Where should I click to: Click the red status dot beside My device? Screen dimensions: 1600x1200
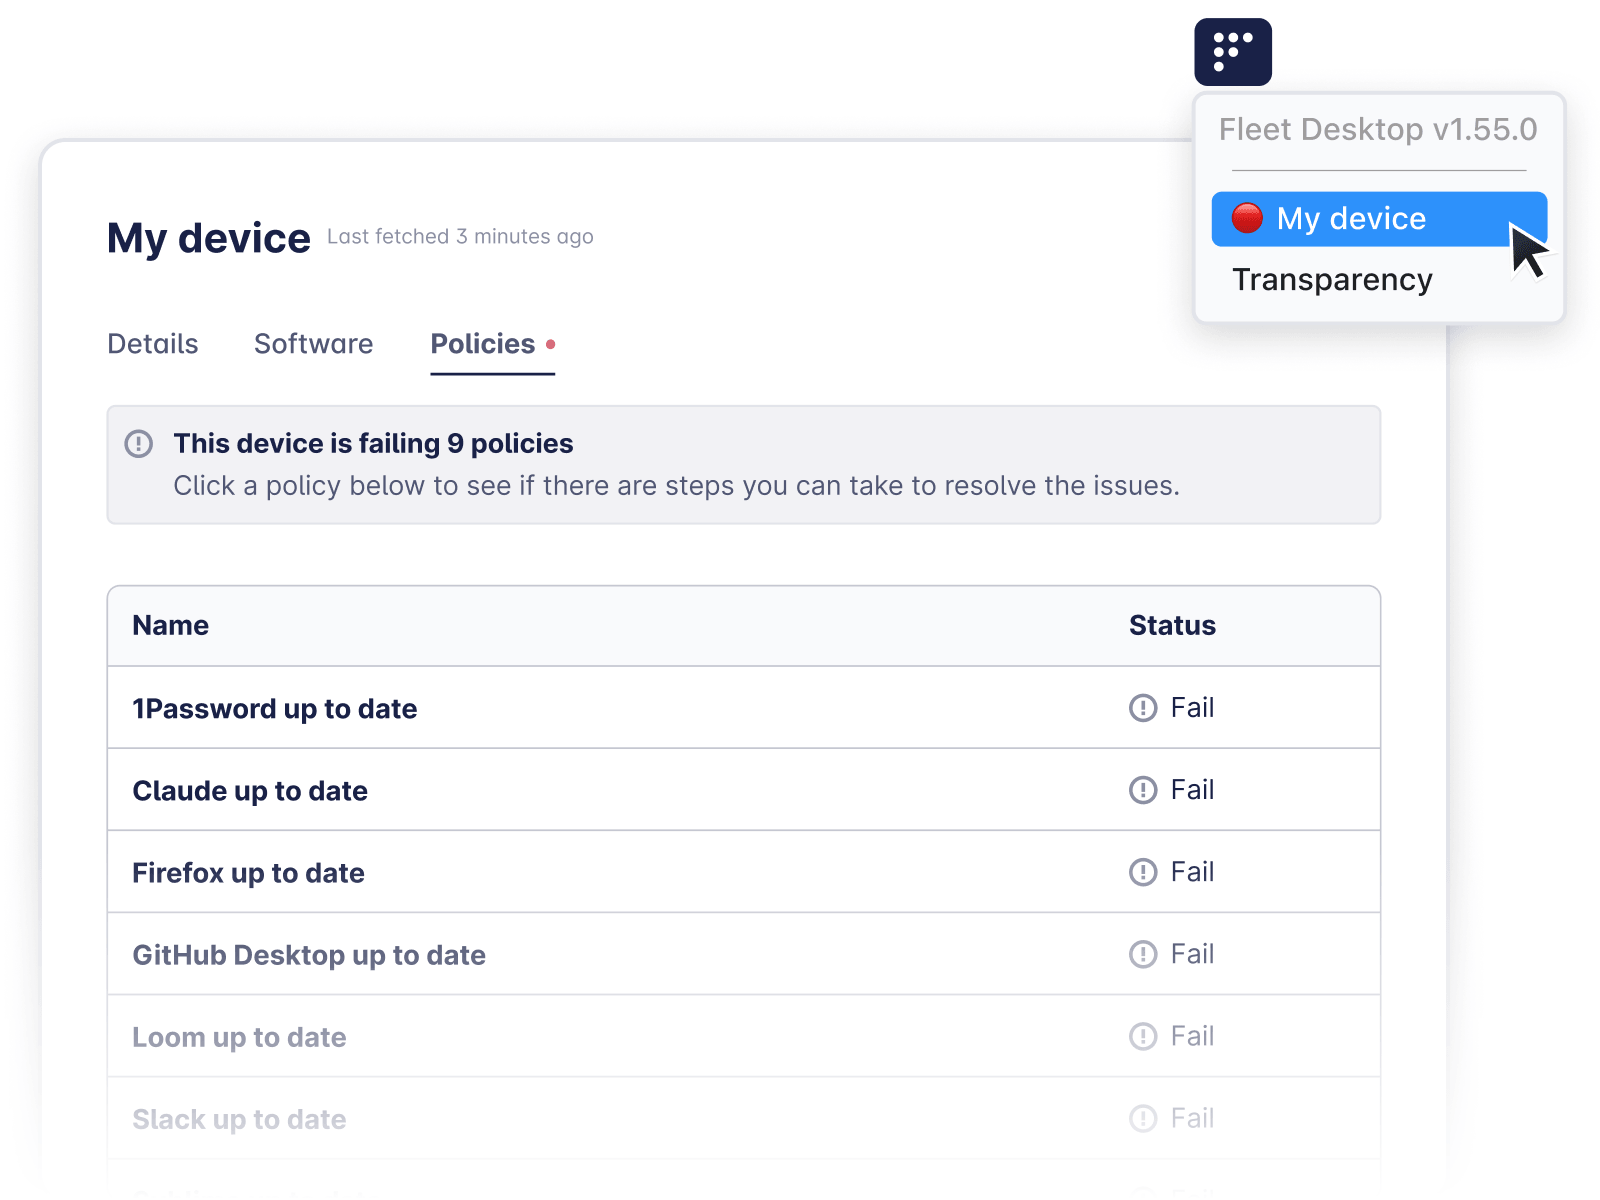[x=1247, y=218]
